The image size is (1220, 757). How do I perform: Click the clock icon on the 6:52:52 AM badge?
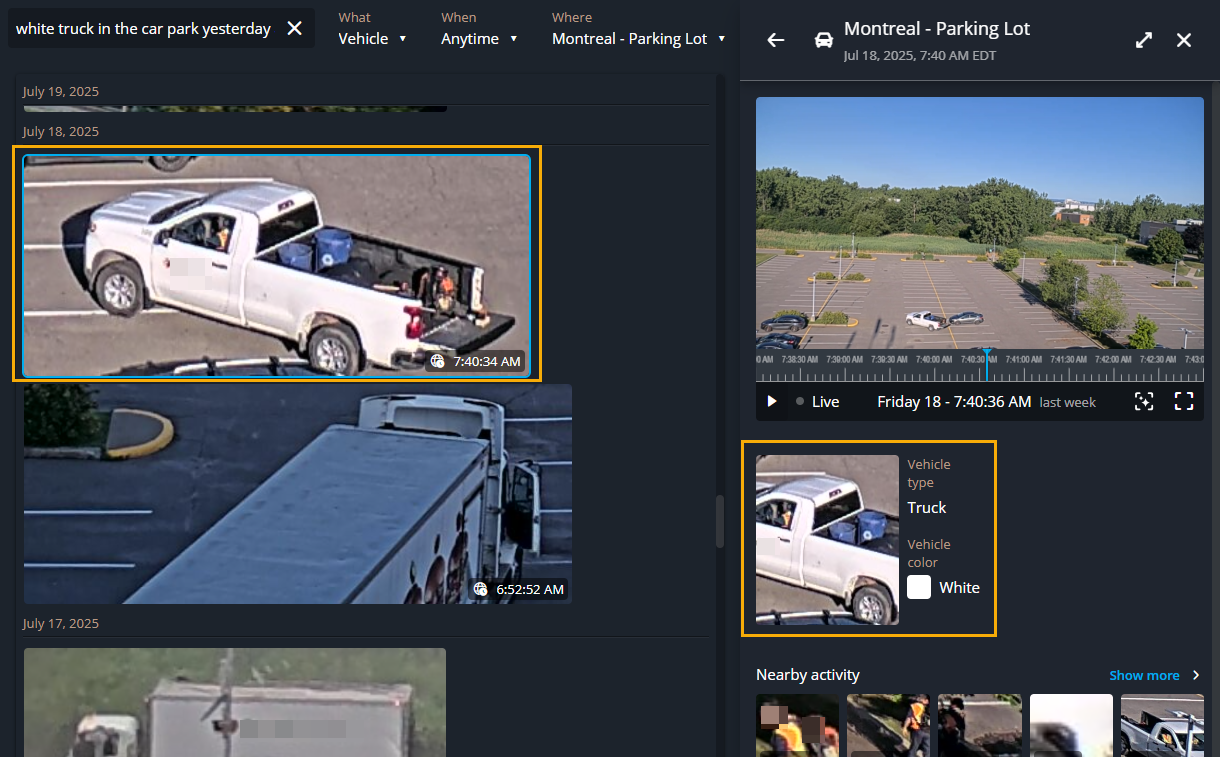tap(480, 589)
